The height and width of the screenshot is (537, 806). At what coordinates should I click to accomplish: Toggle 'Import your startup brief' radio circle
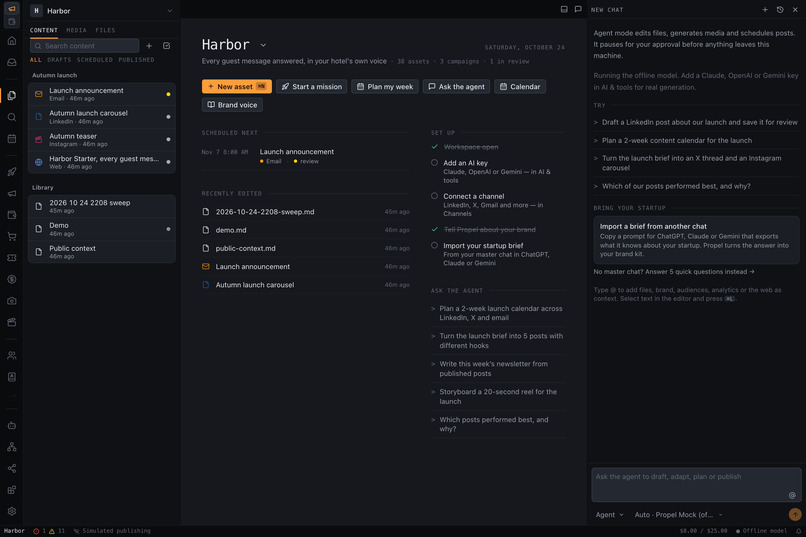pos(434,245)
